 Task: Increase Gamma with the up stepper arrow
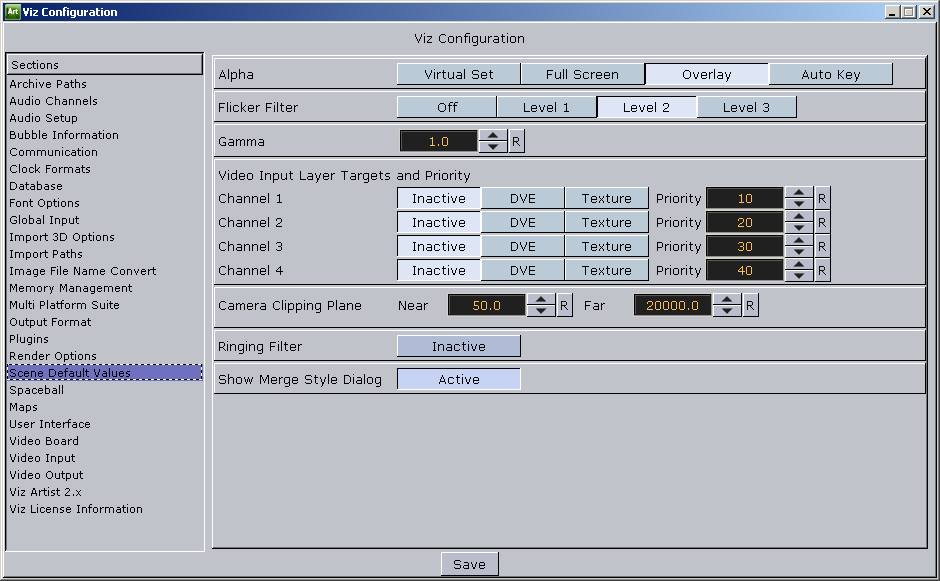[492, 136]
